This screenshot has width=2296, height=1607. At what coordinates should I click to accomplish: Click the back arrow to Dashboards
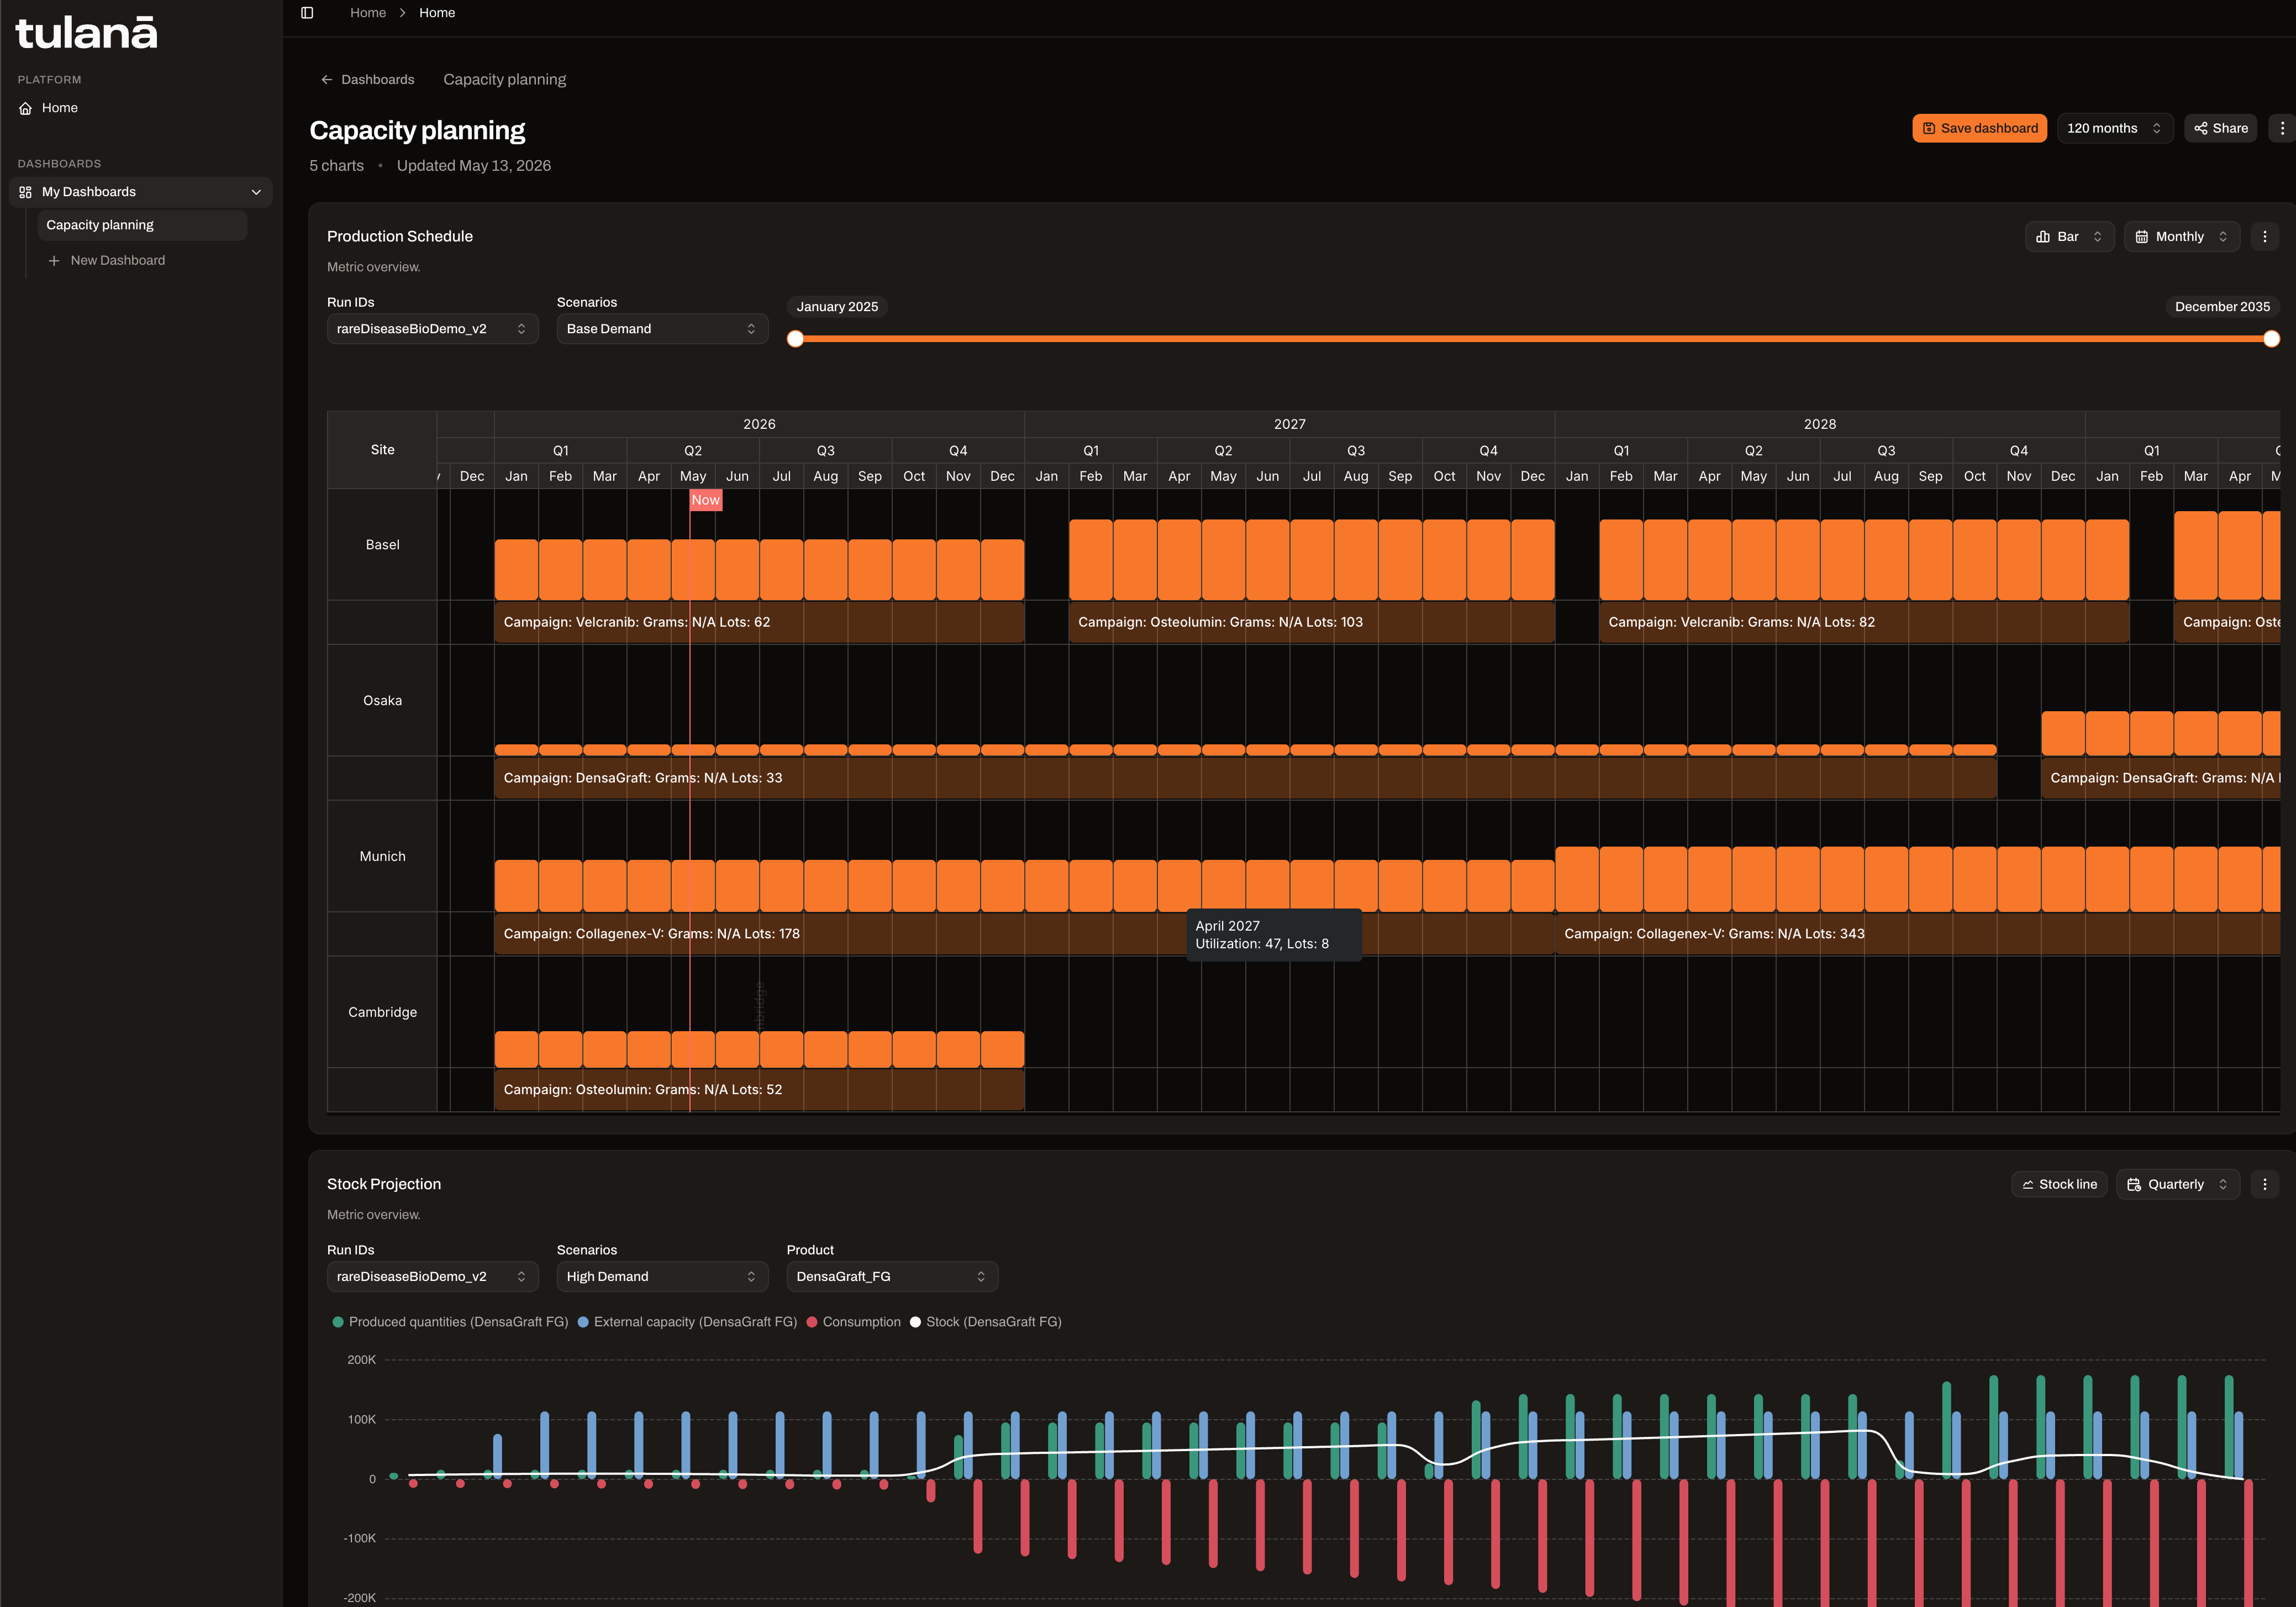(326, 80)
